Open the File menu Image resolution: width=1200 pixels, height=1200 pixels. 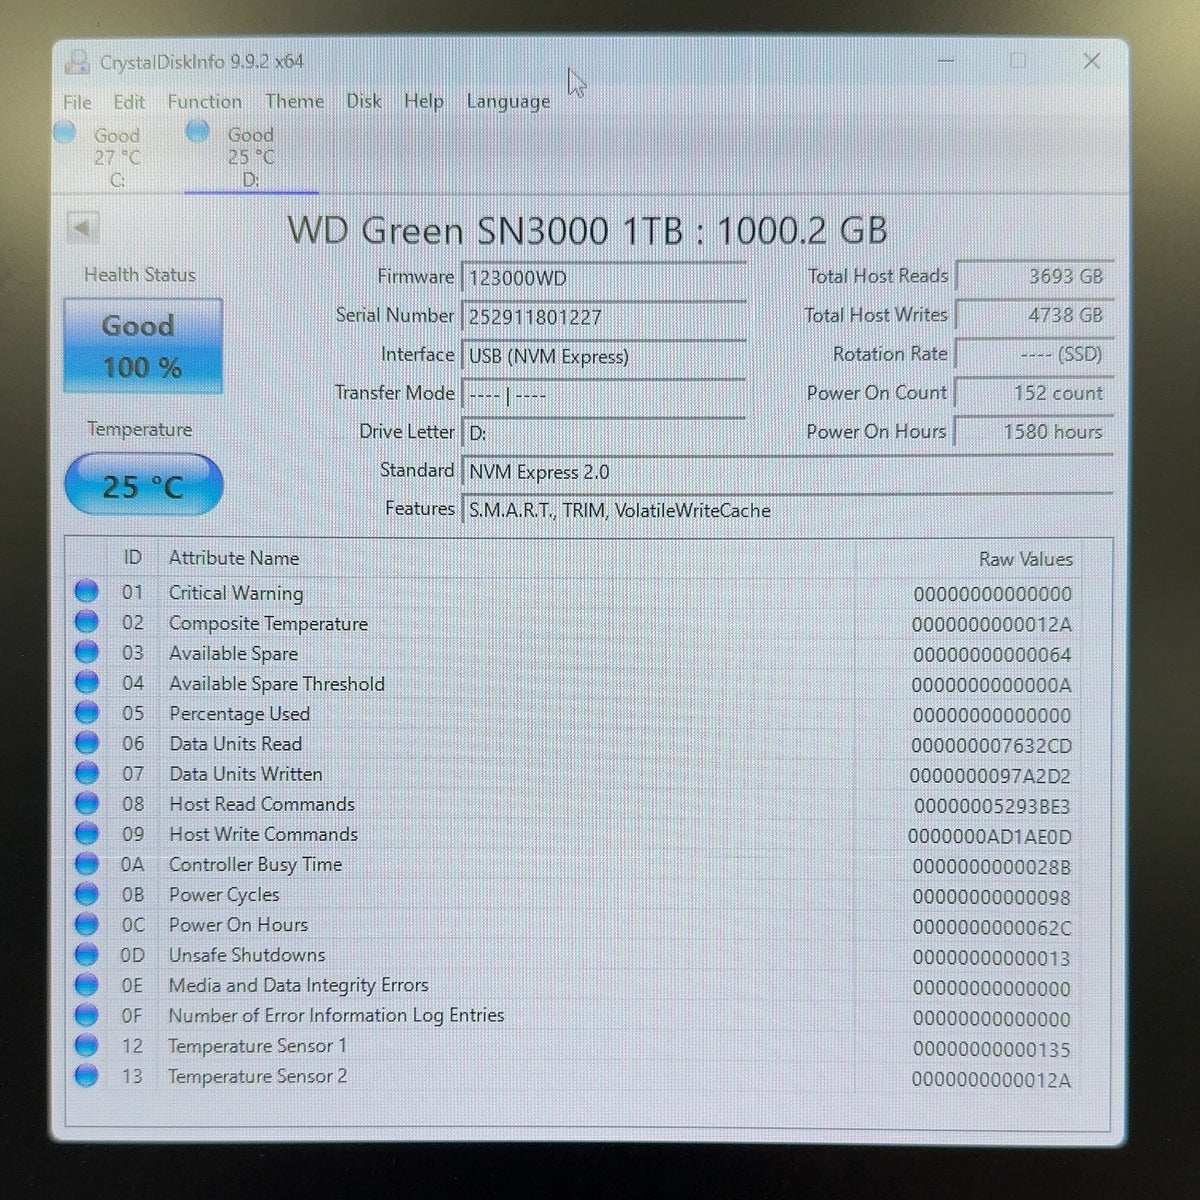tap(77, 102)
